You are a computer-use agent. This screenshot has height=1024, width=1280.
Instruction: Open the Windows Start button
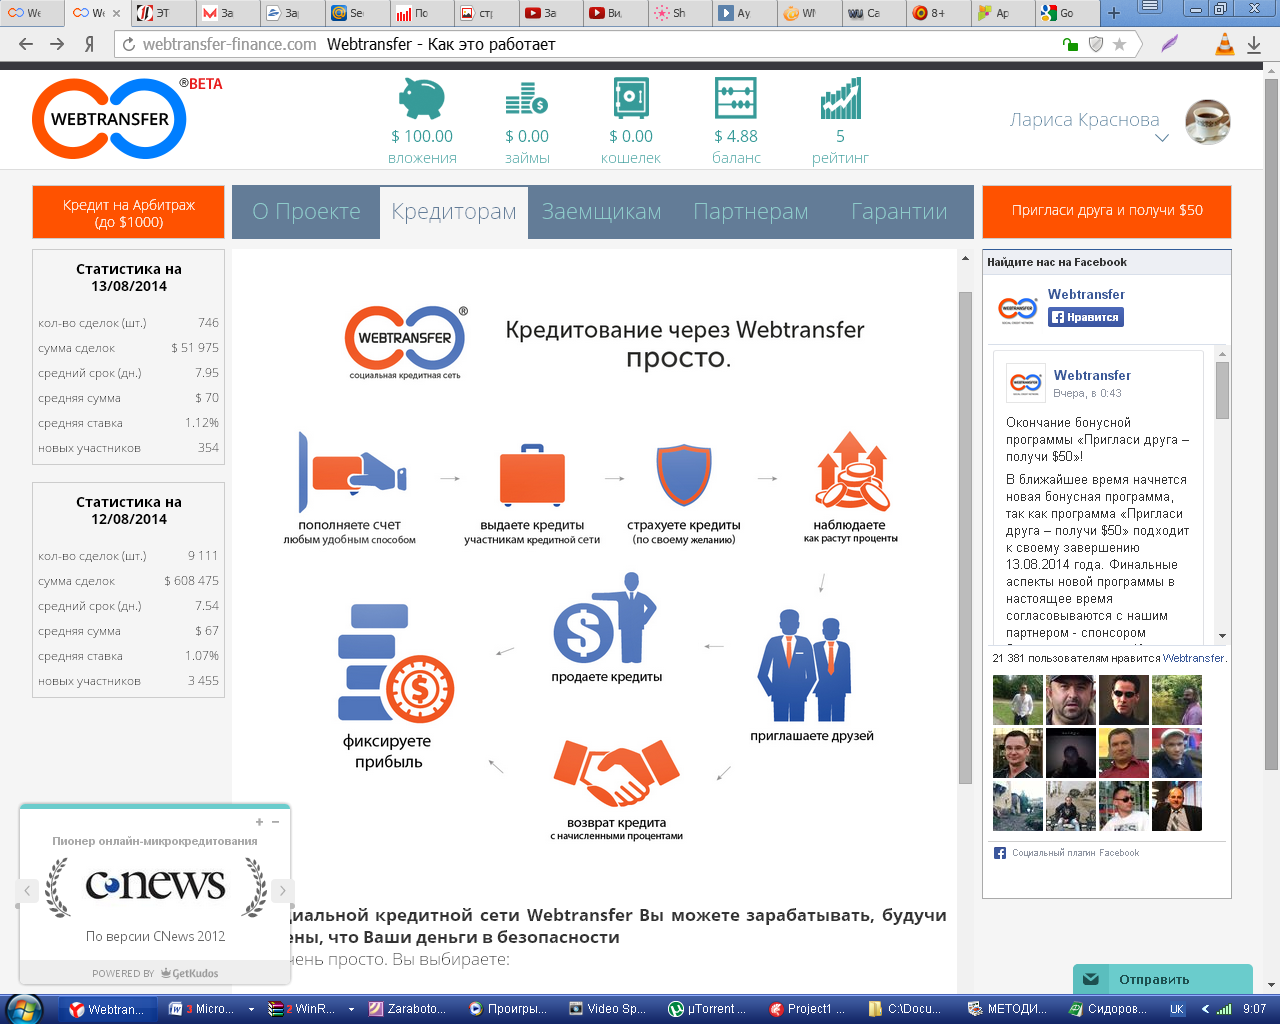(x=23, y=1009)
